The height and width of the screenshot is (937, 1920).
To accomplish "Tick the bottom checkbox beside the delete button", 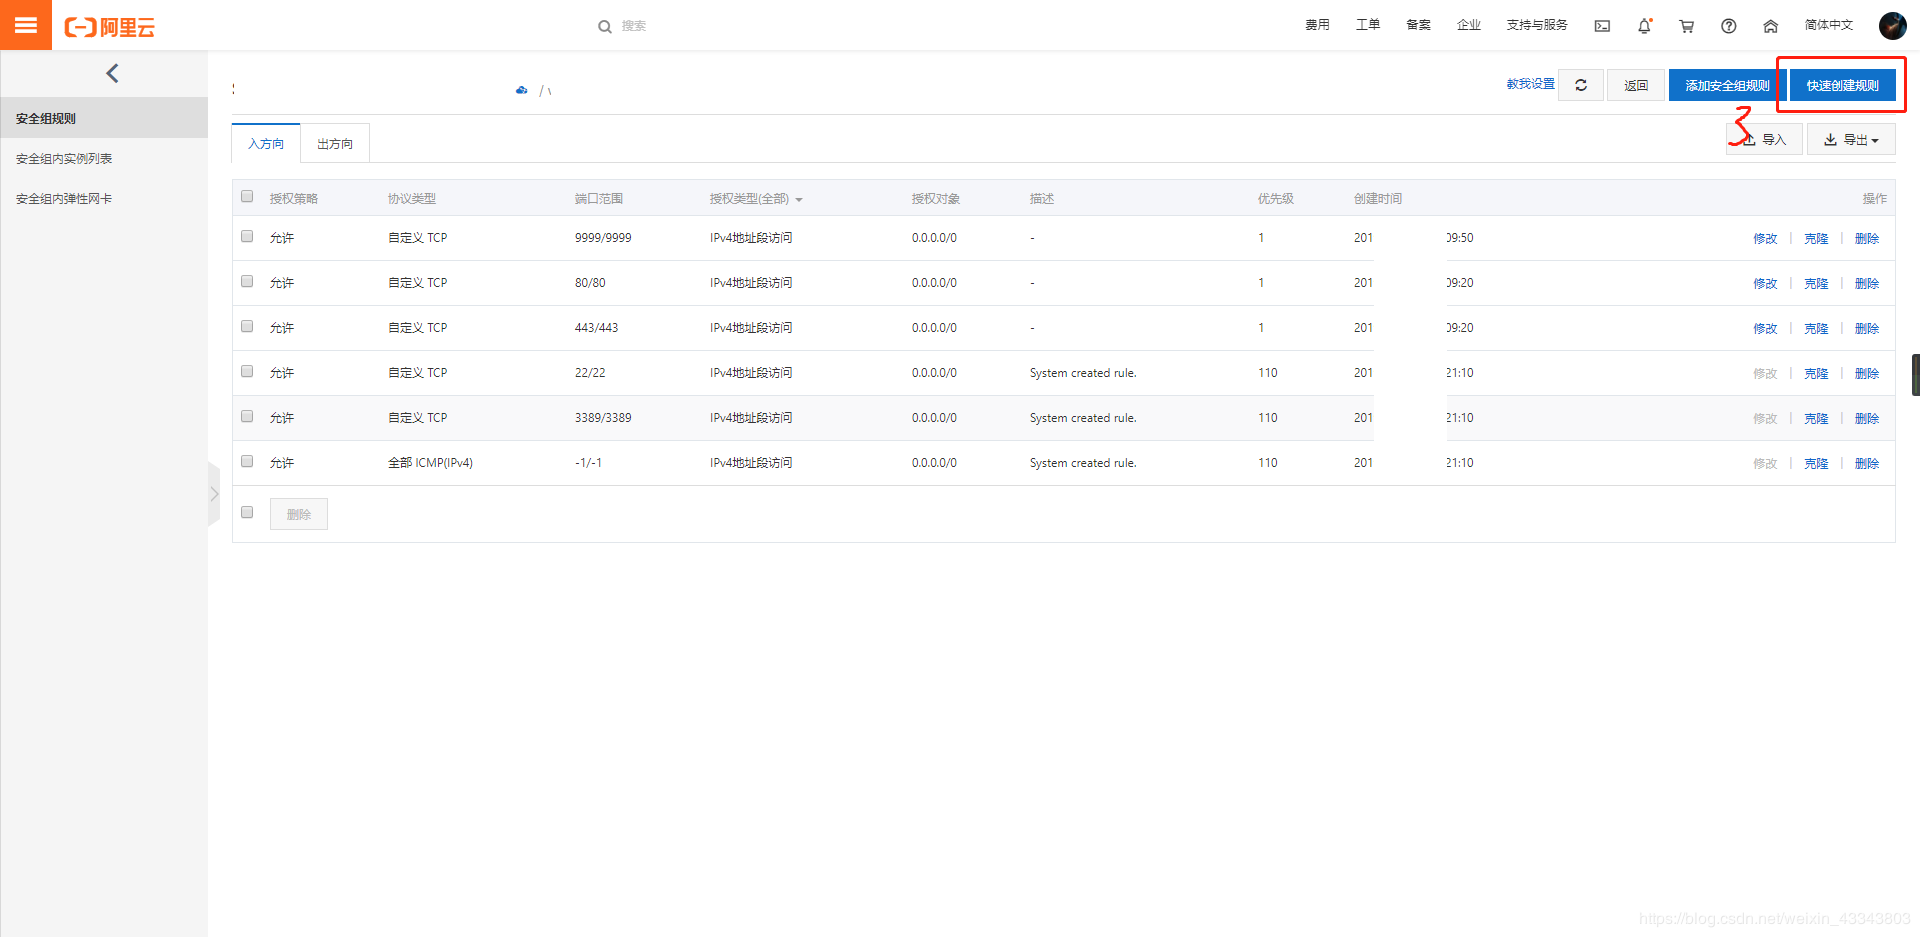I will [x=247, y=513].
